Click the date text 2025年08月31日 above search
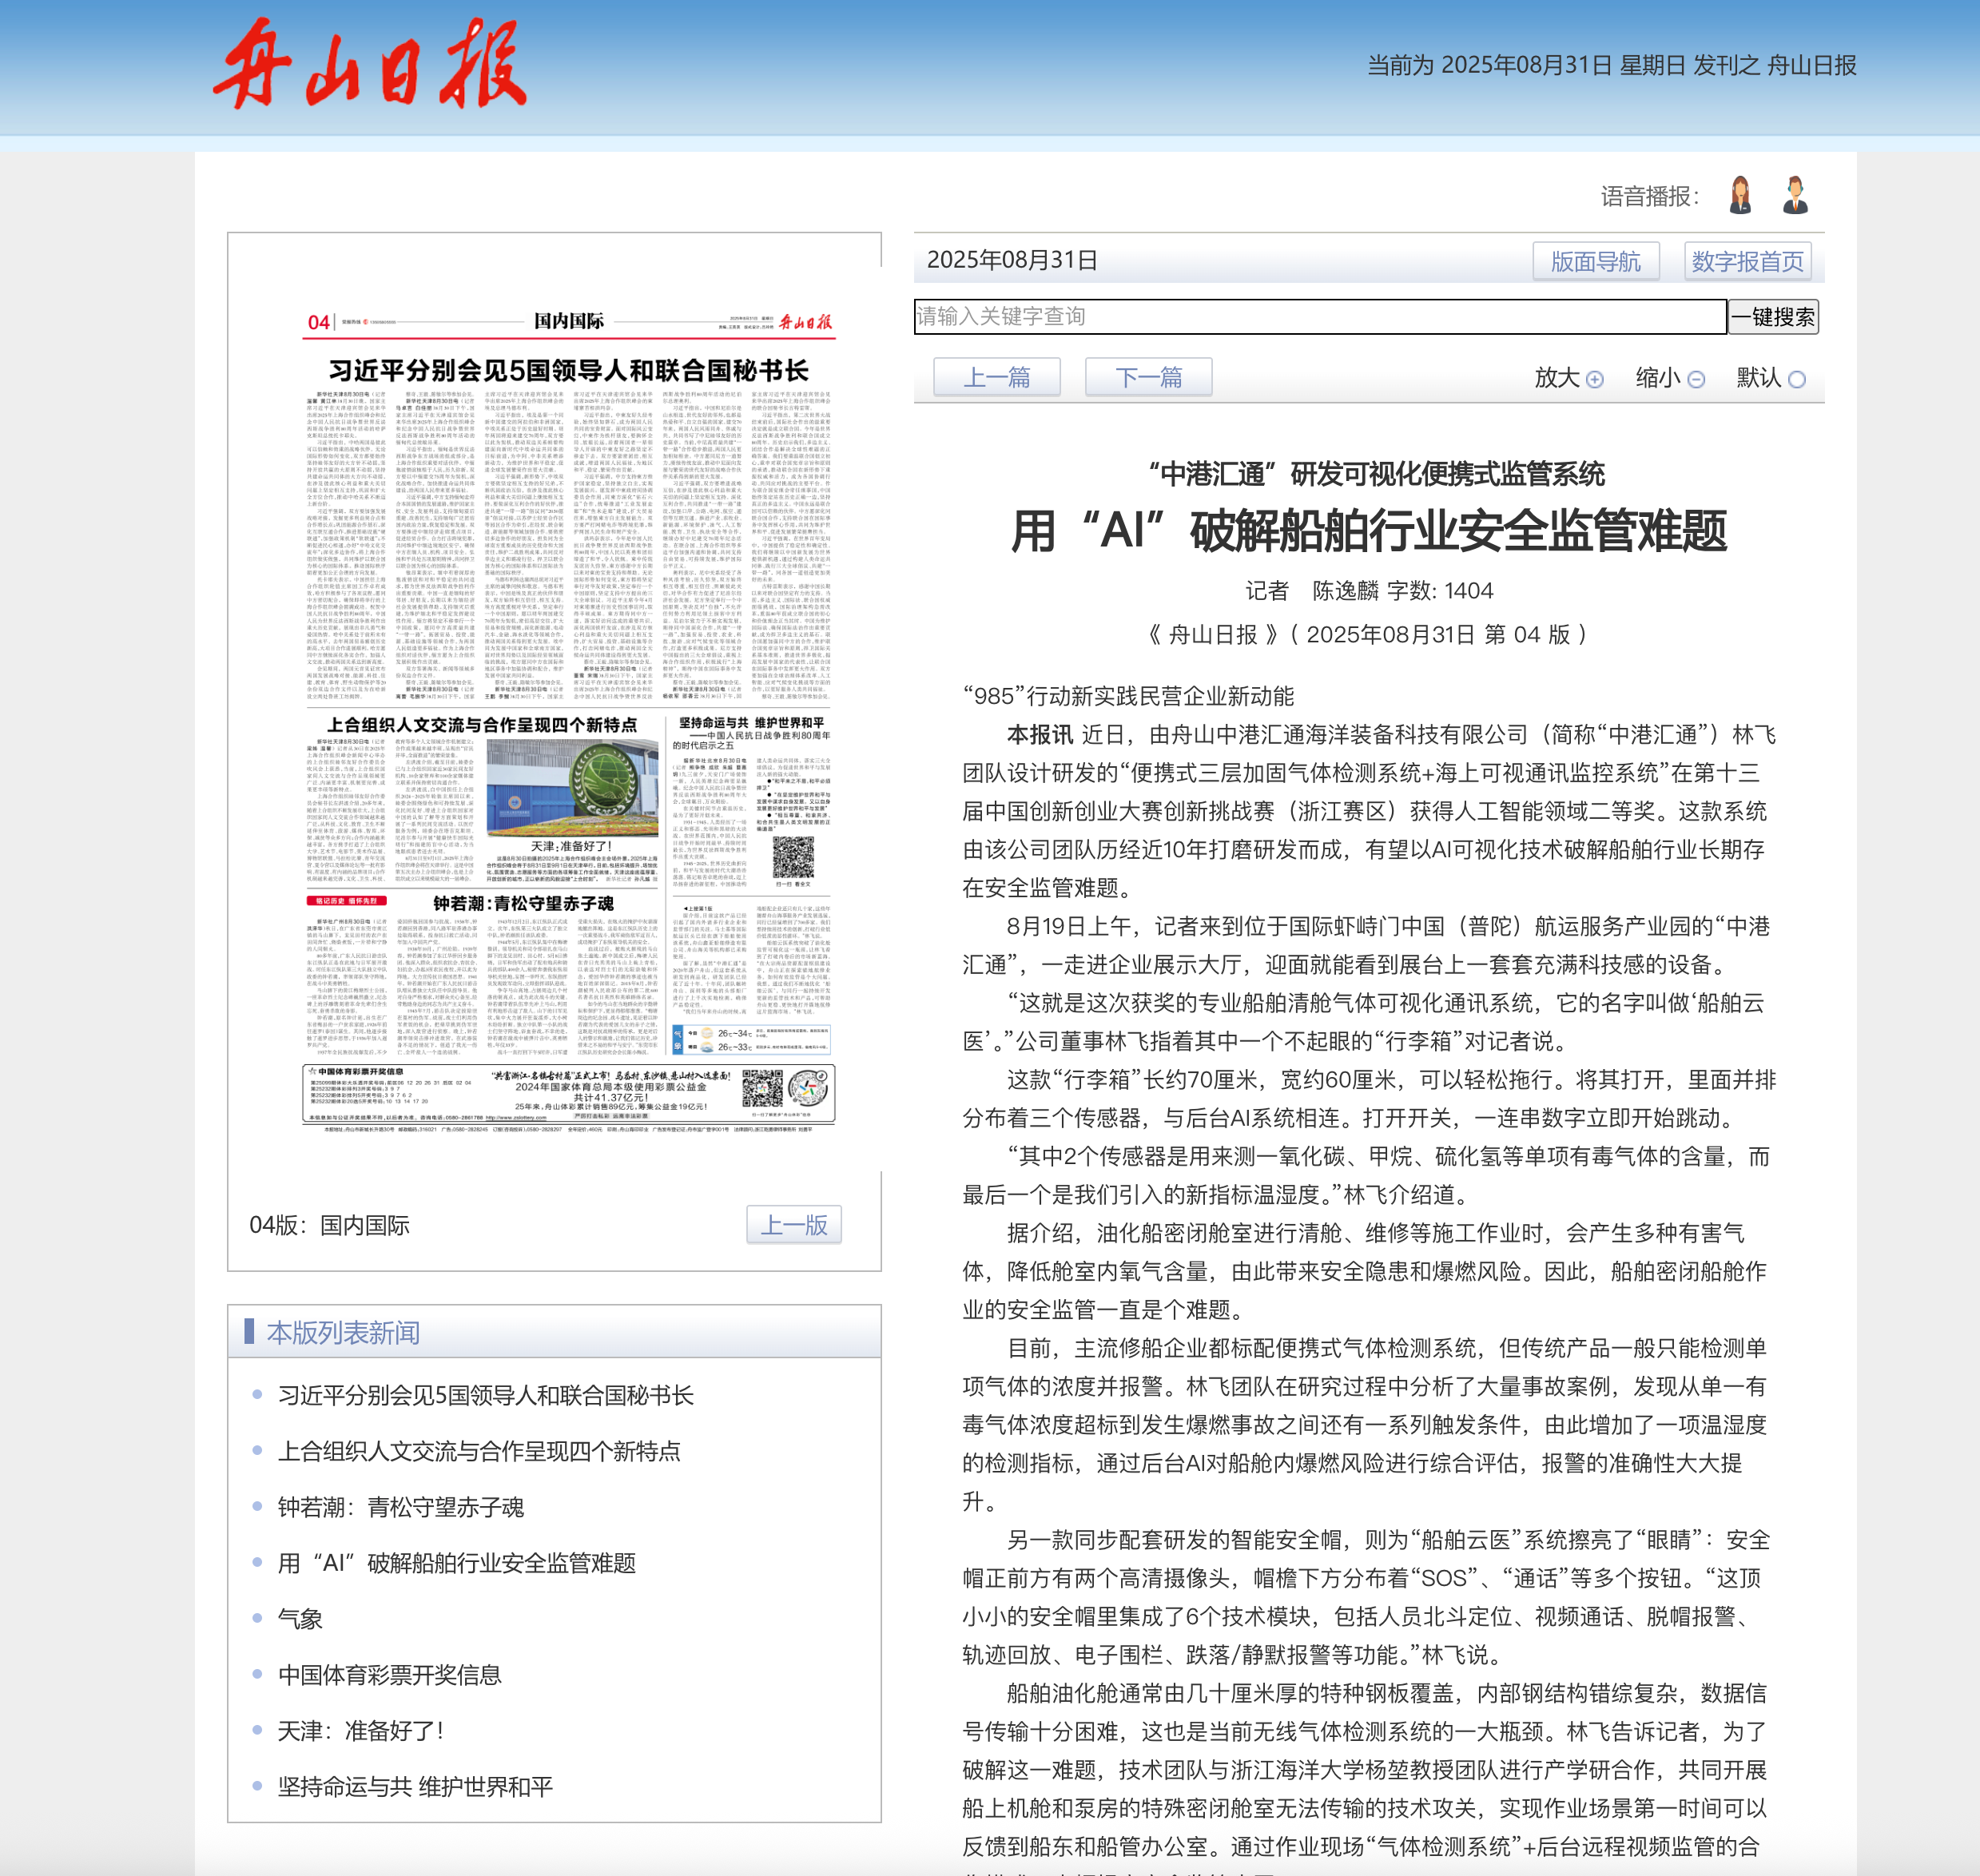Image resolution: width=1980 pixels, height=1876 pixels. (1012, 260)
